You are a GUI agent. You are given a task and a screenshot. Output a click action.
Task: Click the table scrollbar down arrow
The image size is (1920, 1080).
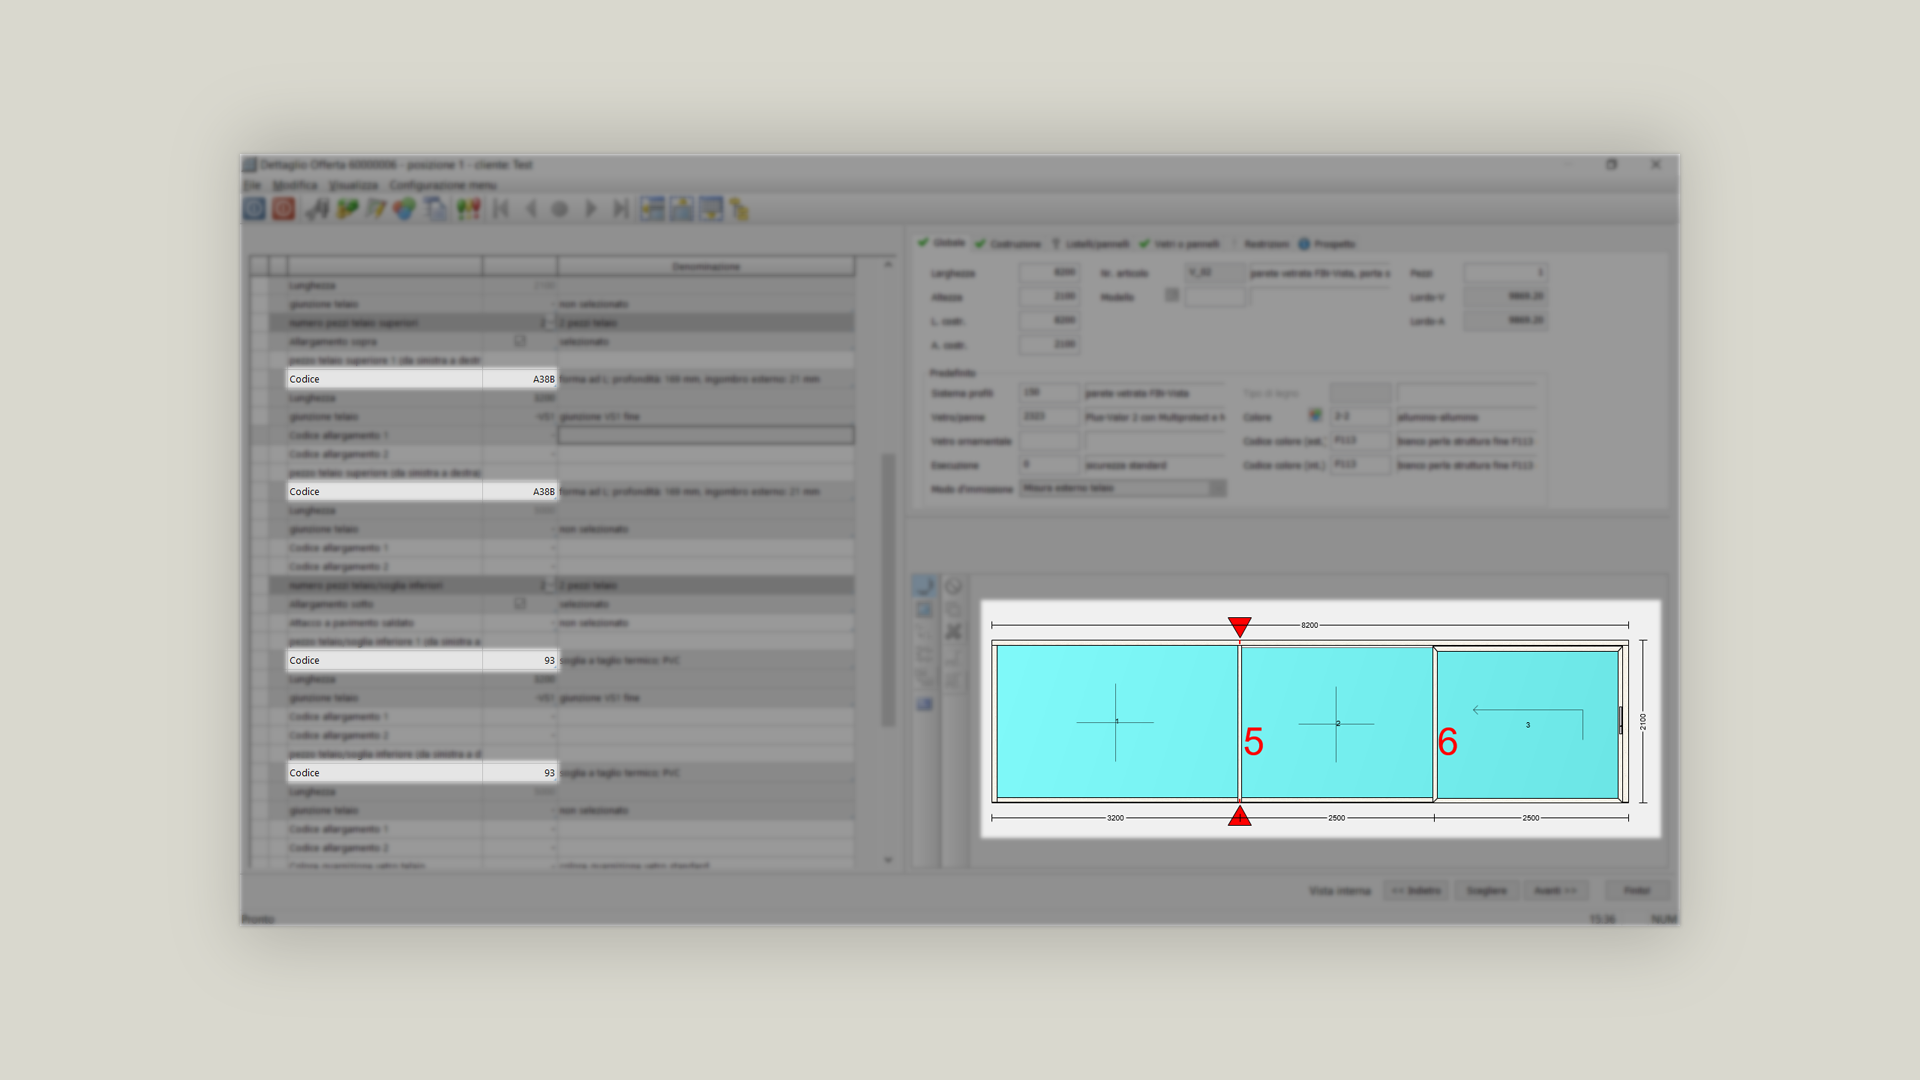click(x=888, y=859)
